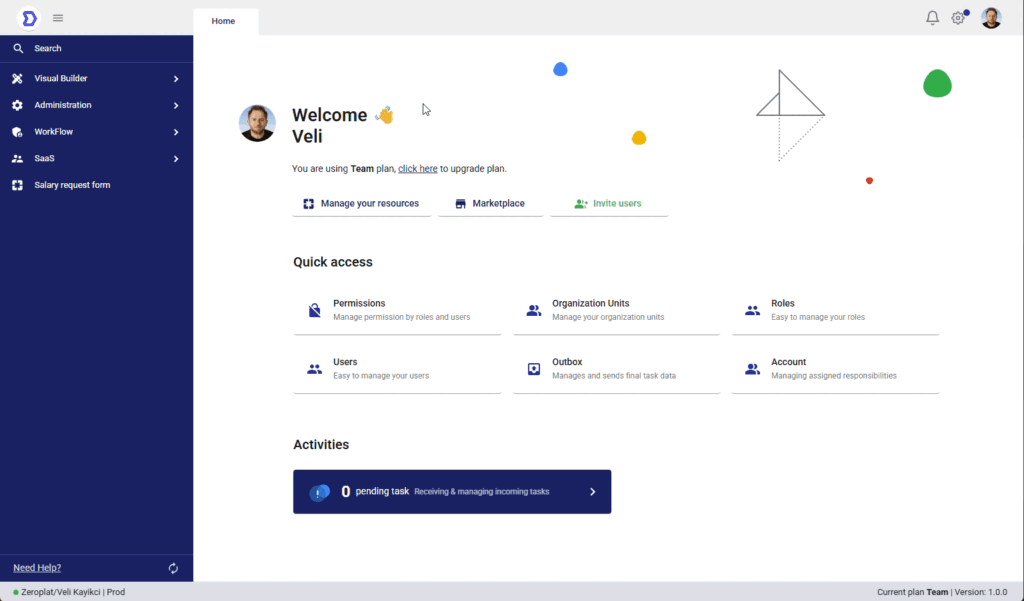Viewport: 1024px width, 601px height.
Task: Click the Manage your resources button
Action: pos(361,204)
